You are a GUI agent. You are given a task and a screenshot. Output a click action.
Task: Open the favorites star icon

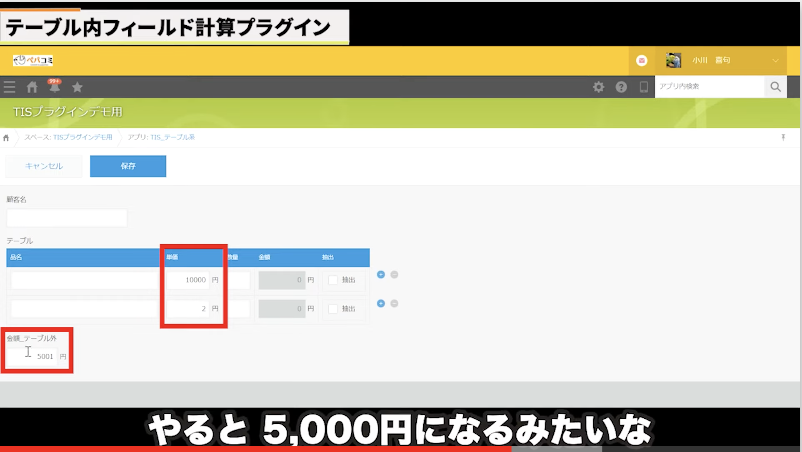(x=77, y=88)
